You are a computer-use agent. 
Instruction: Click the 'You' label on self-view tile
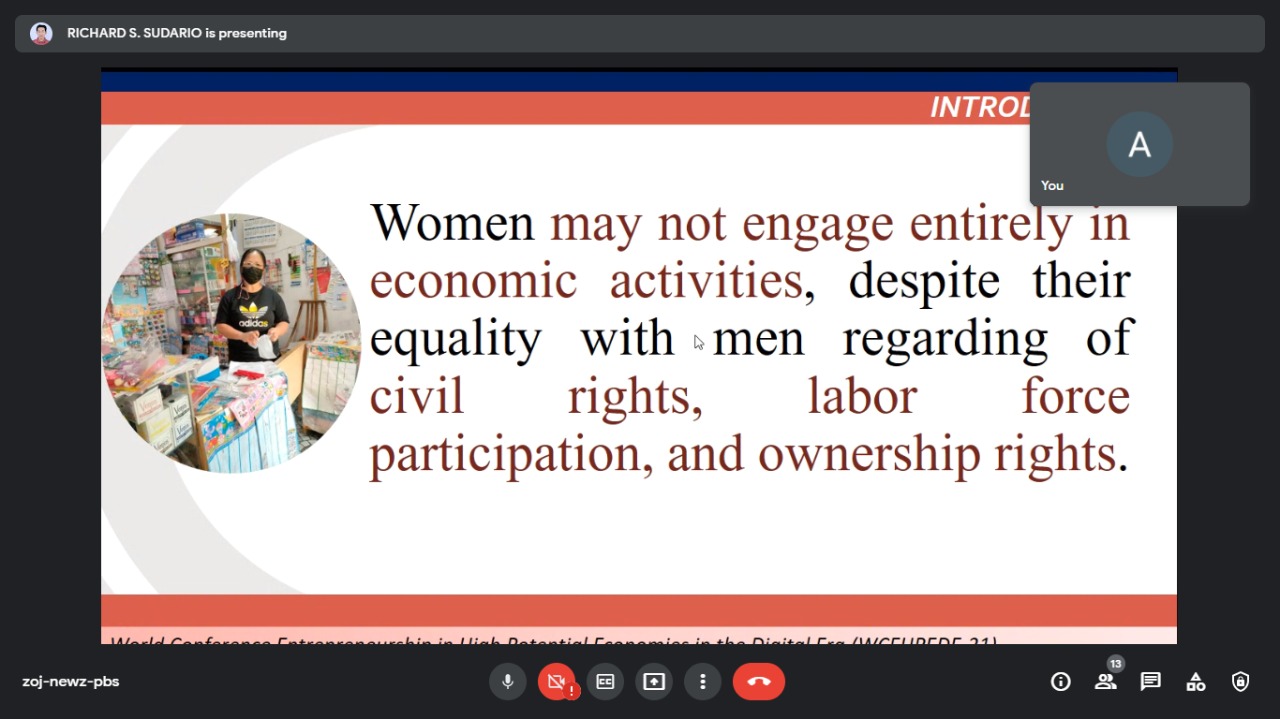pyautogui.click(x=1052, y=186)
